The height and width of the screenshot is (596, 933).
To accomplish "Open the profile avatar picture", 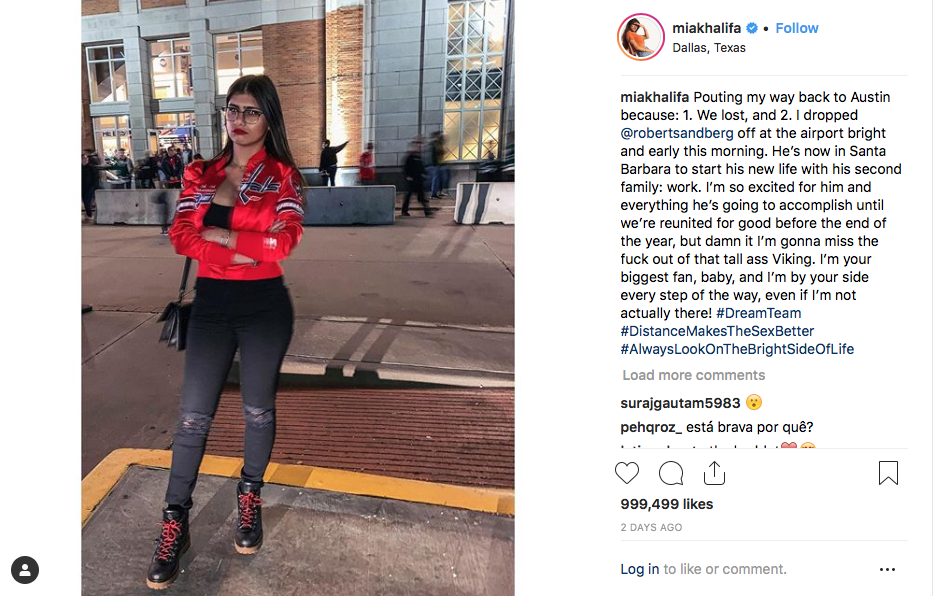I will [x=641, y=37].
